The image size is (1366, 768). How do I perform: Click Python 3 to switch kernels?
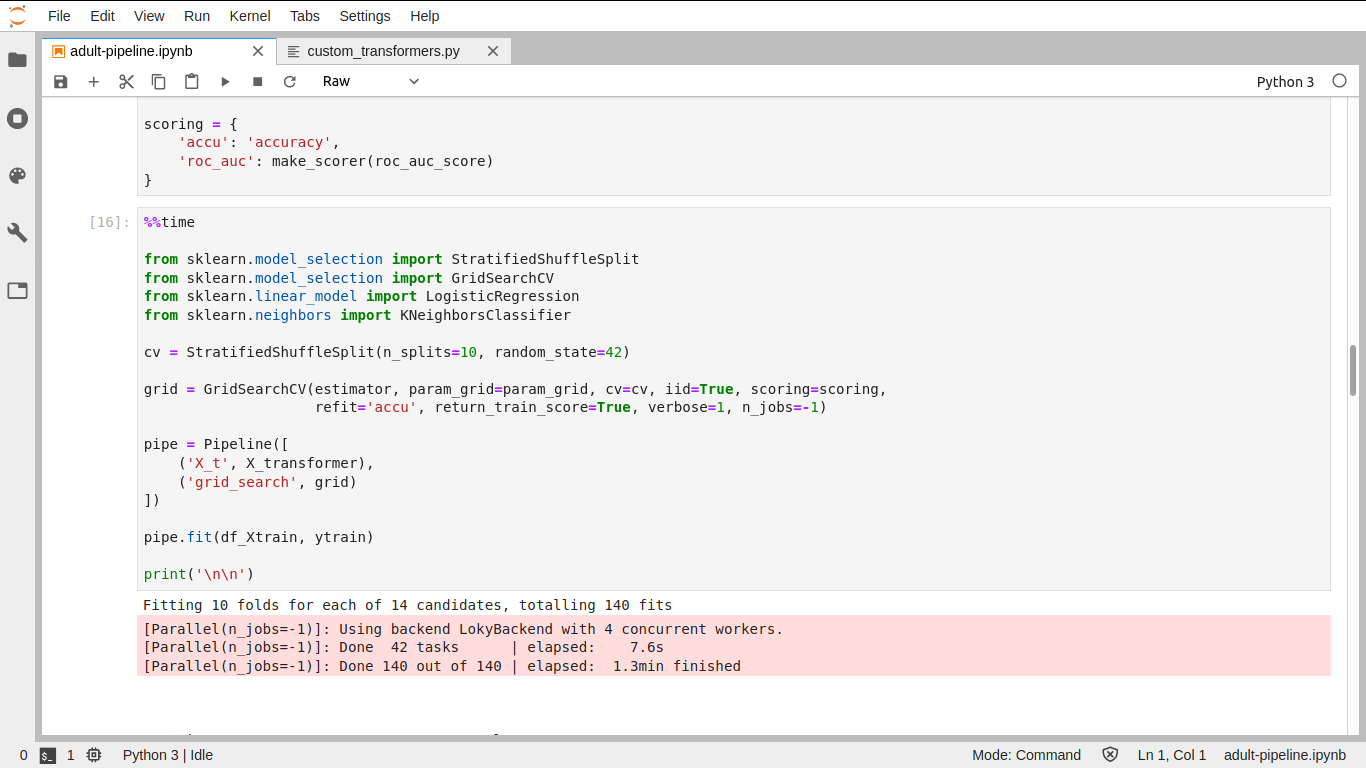click(1285, 81)
